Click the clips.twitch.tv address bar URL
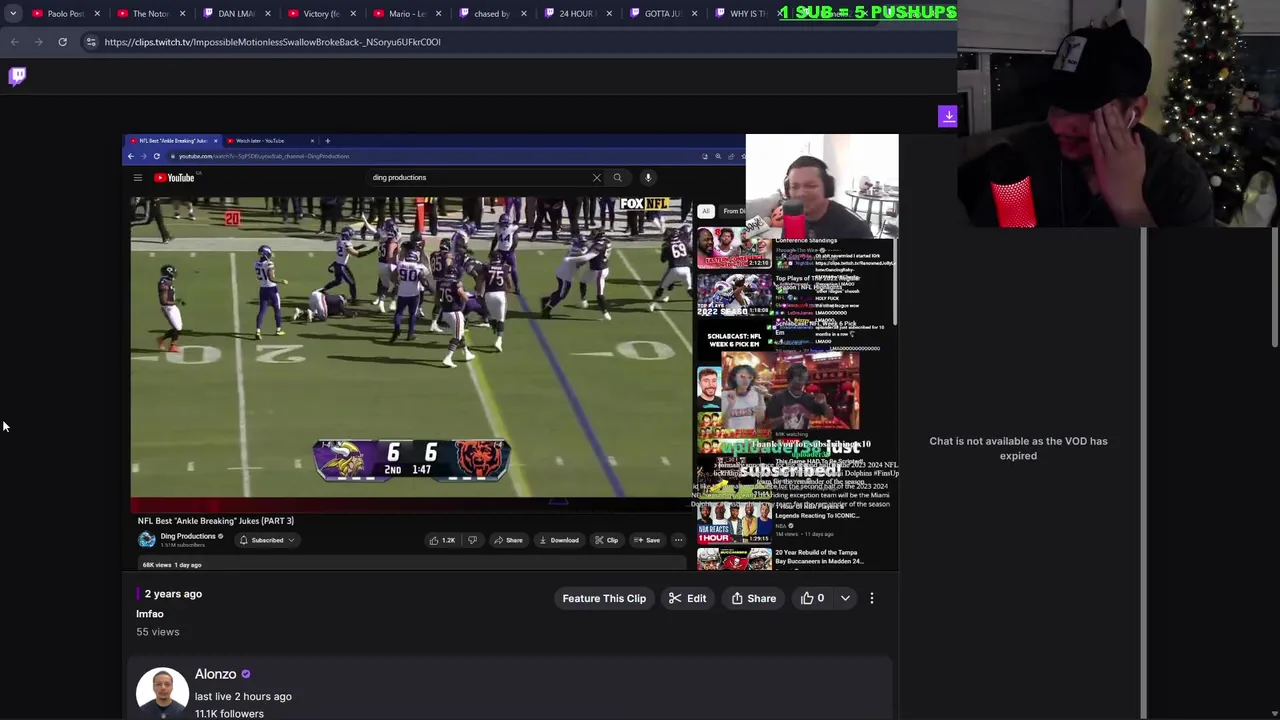The image size is (1280, 720). coord(272,42)
